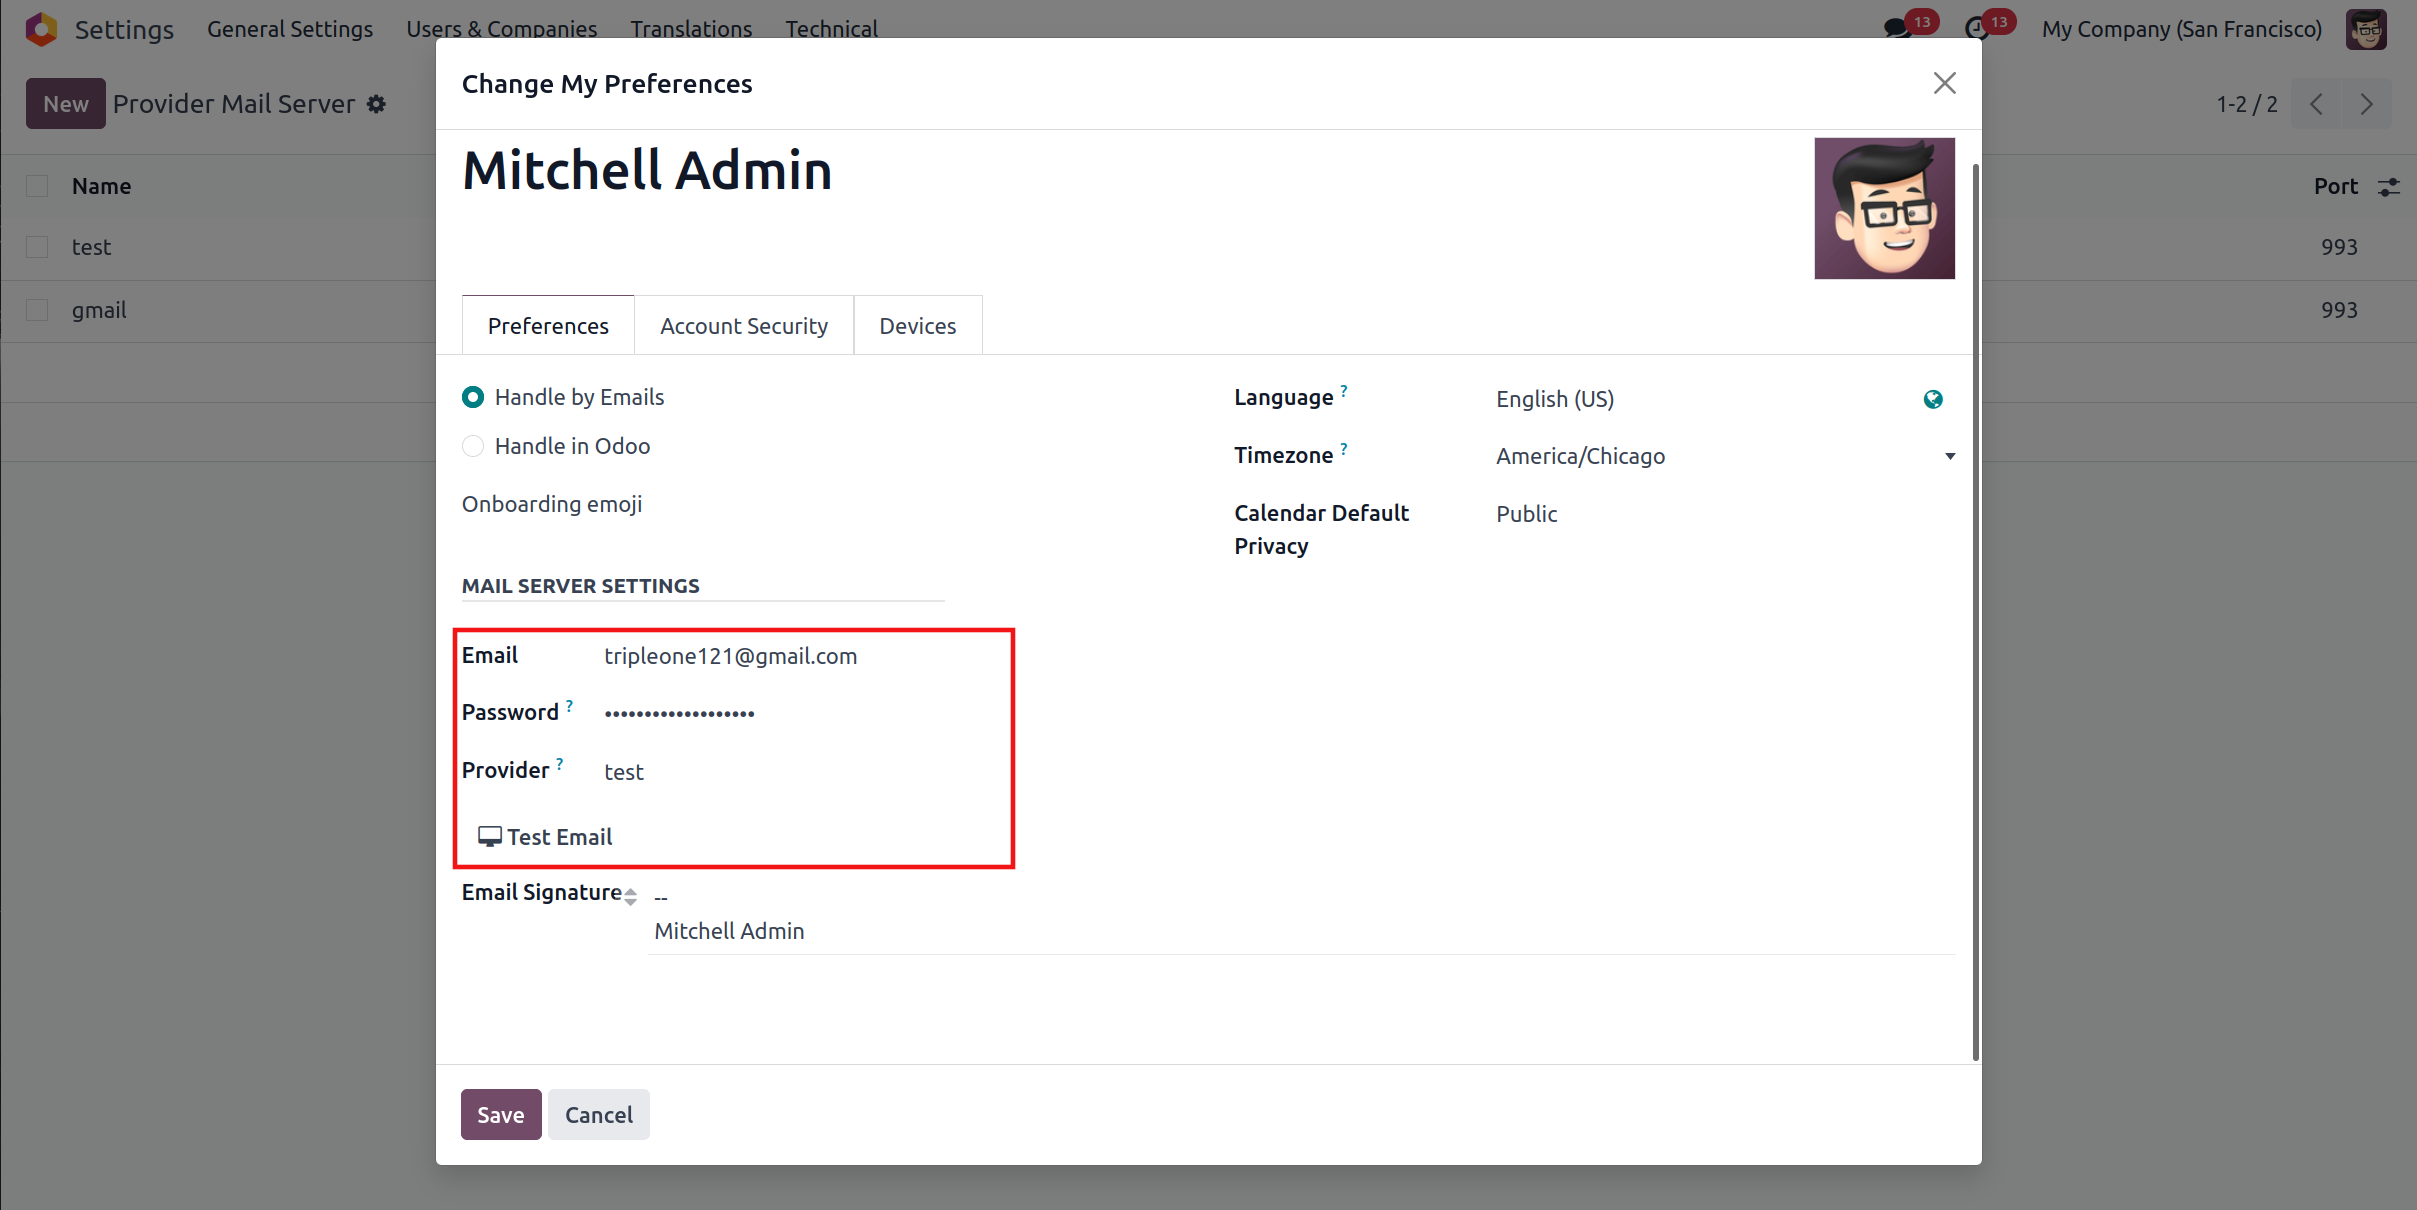Open the discuss messages icon

[1896, 28]
